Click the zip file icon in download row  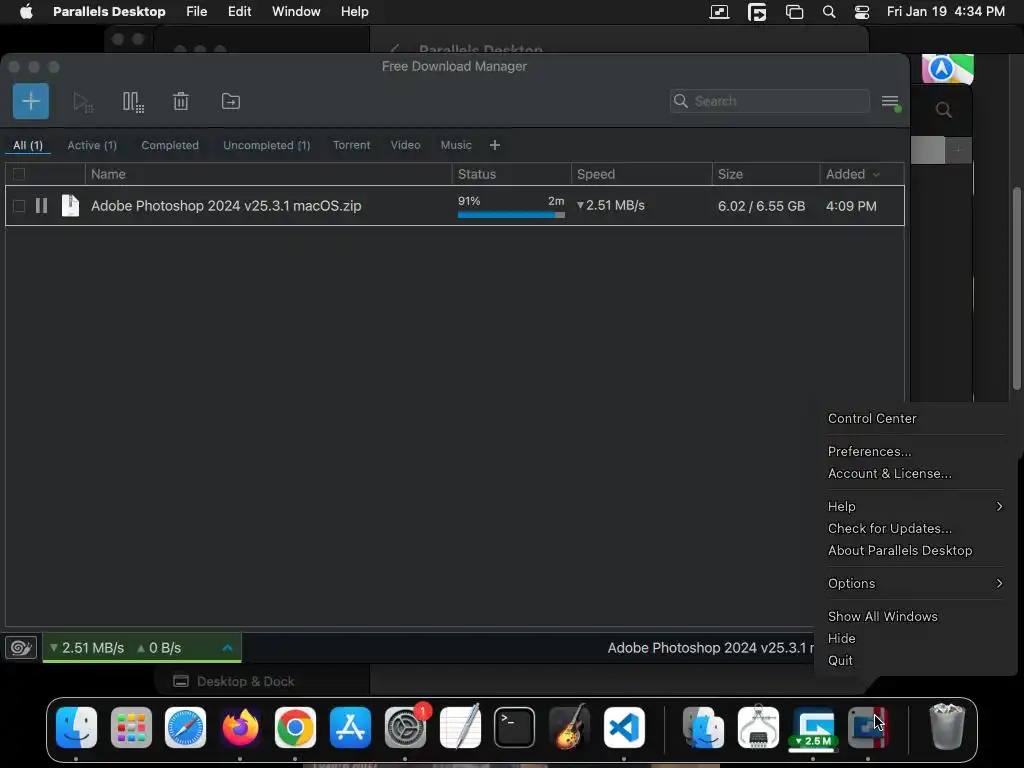pos(70,206)
